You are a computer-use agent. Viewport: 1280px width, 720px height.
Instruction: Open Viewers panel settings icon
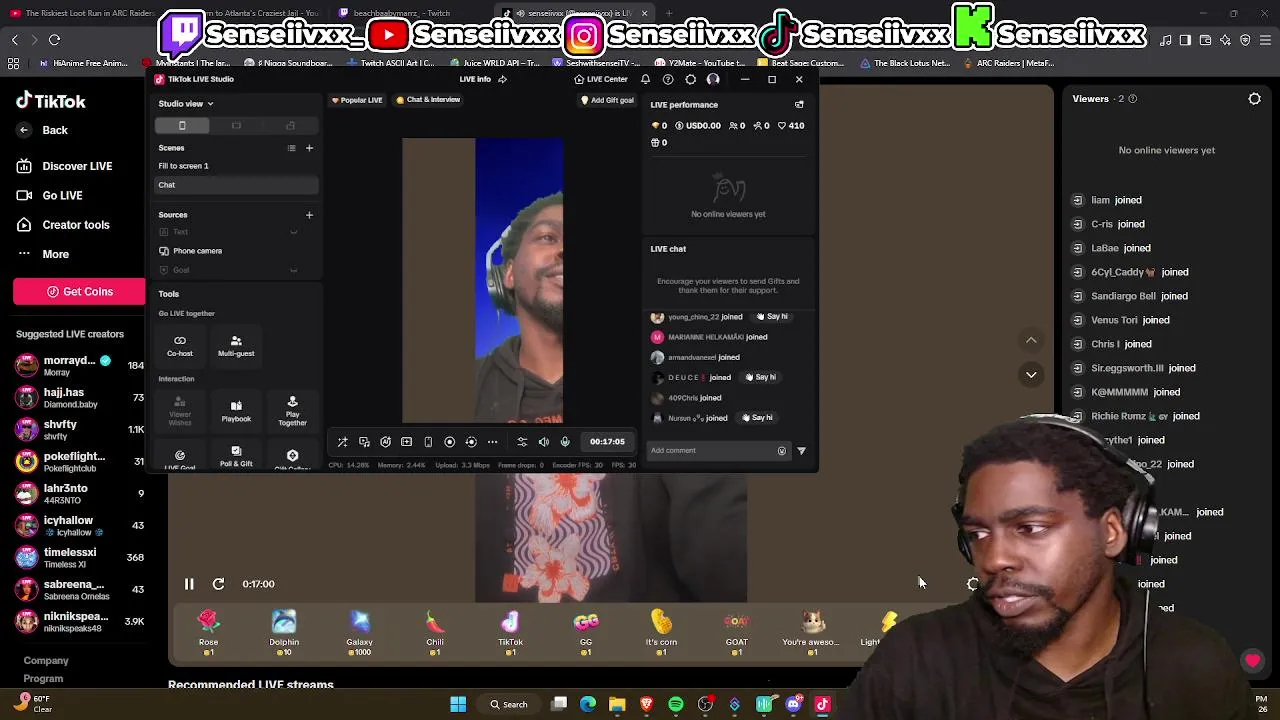point(1255,99)
